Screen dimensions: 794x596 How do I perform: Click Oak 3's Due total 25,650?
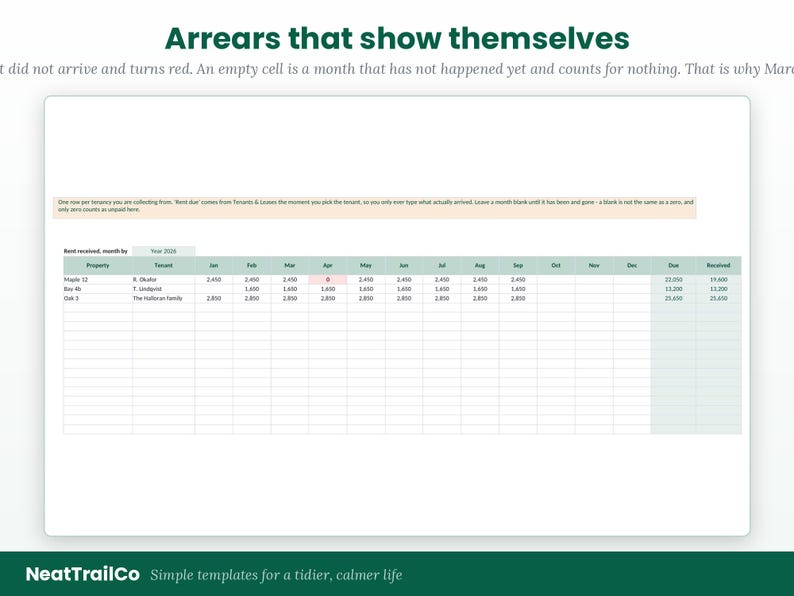tap(673, 298)
